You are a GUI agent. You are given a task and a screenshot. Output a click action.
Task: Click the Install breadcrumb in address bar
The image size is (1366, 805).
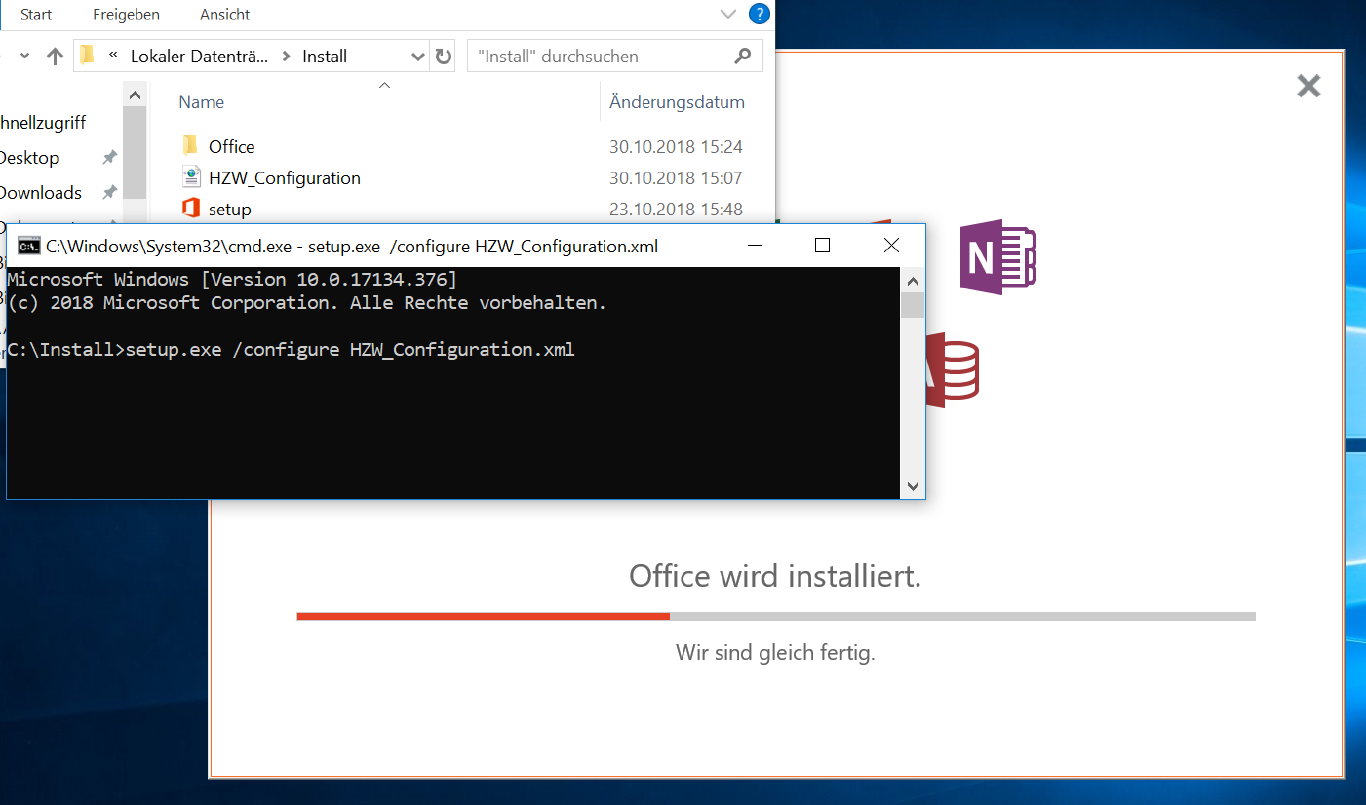(x=325, y=57)
